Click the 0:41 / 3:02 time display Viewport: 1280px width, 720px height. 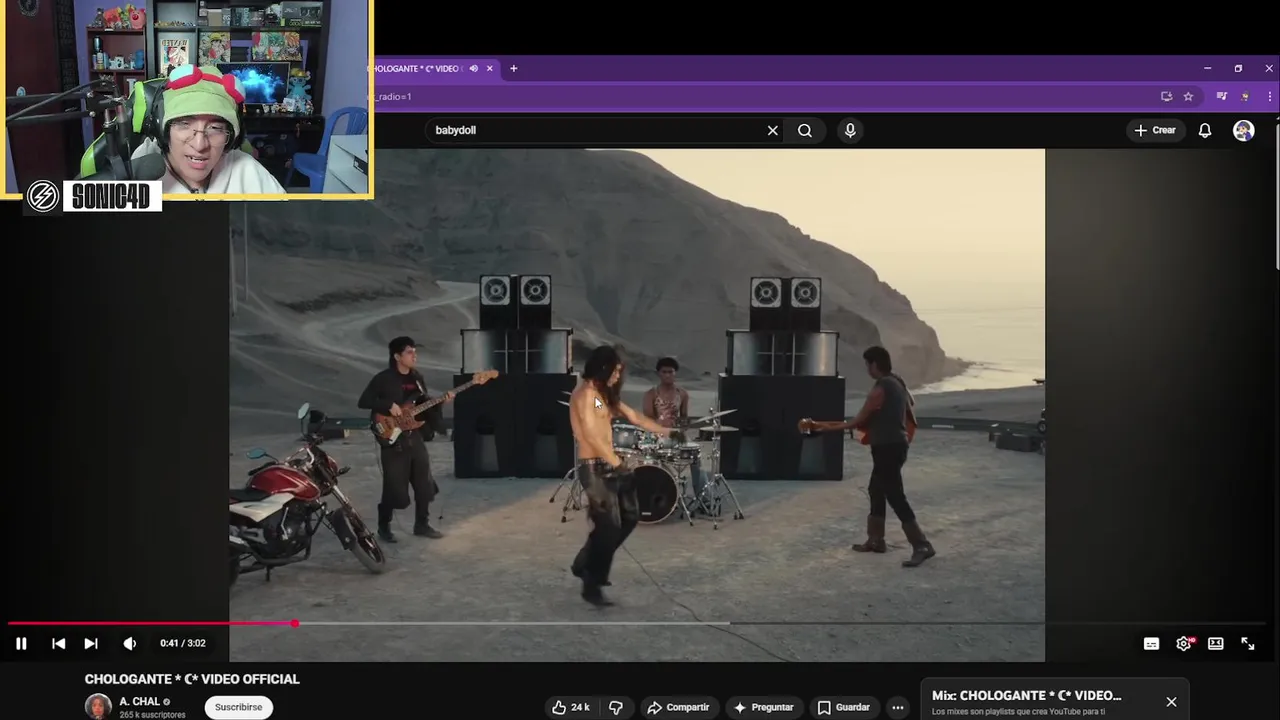tap(183, 643)
